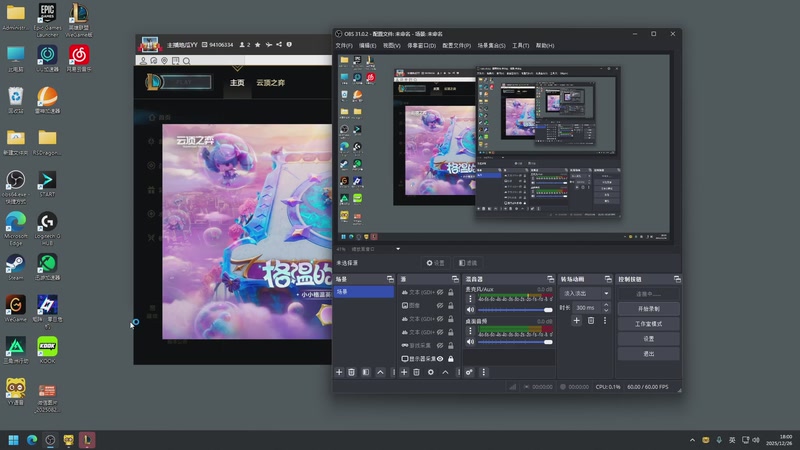Viewport: 800px width, 450px height.
Task: Open 编辑(E) menu in OBS
Action: pyautogui.click(x=367, y=45)
